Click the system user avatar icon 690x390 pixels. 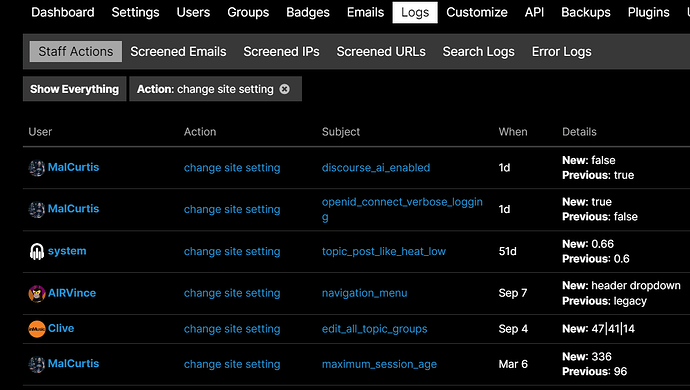(x=37, y=251)
